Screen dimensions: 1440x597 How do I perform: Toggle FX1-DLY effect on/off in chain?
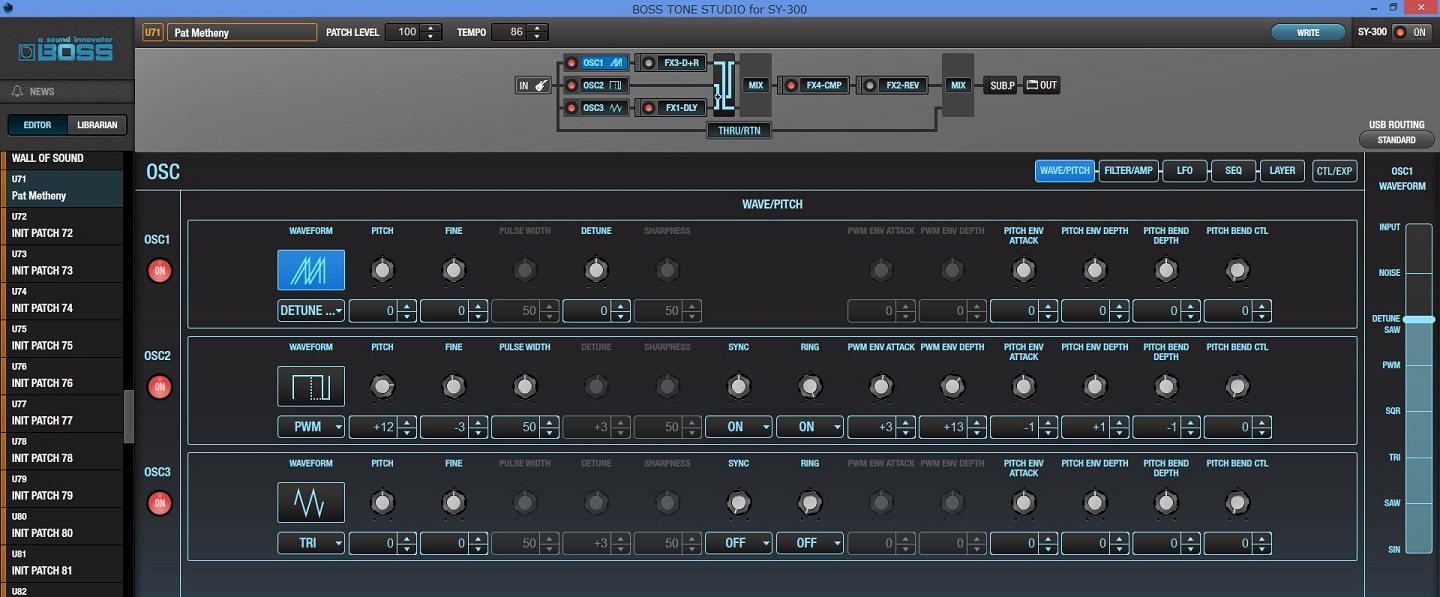tap(649, 107)
